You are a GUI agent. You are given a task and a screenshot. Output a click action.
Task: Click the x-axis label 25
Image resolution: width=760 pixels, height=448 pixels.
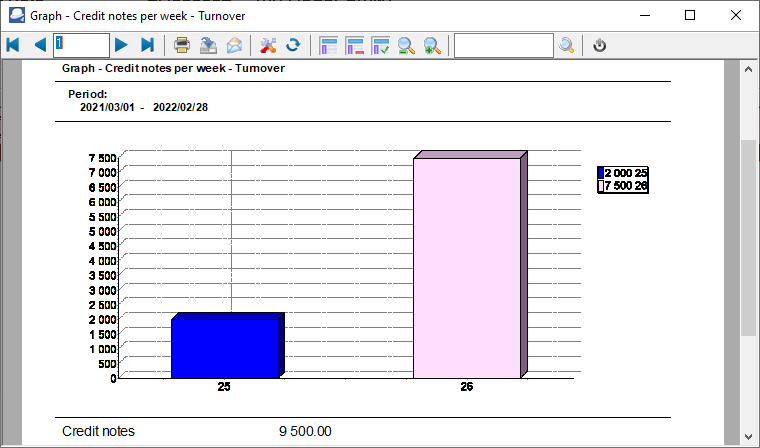click(224, 387)
